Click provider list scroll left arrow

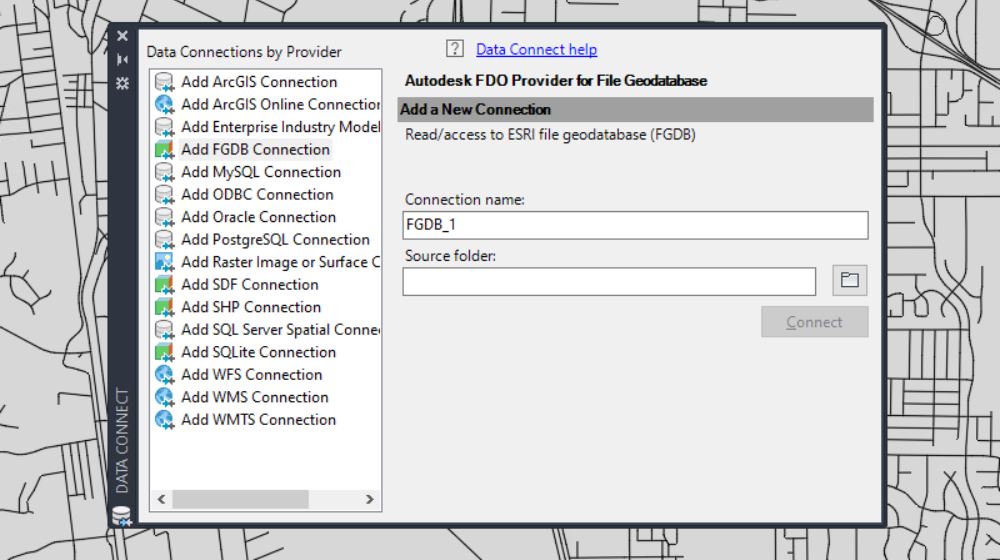(162, 499)
